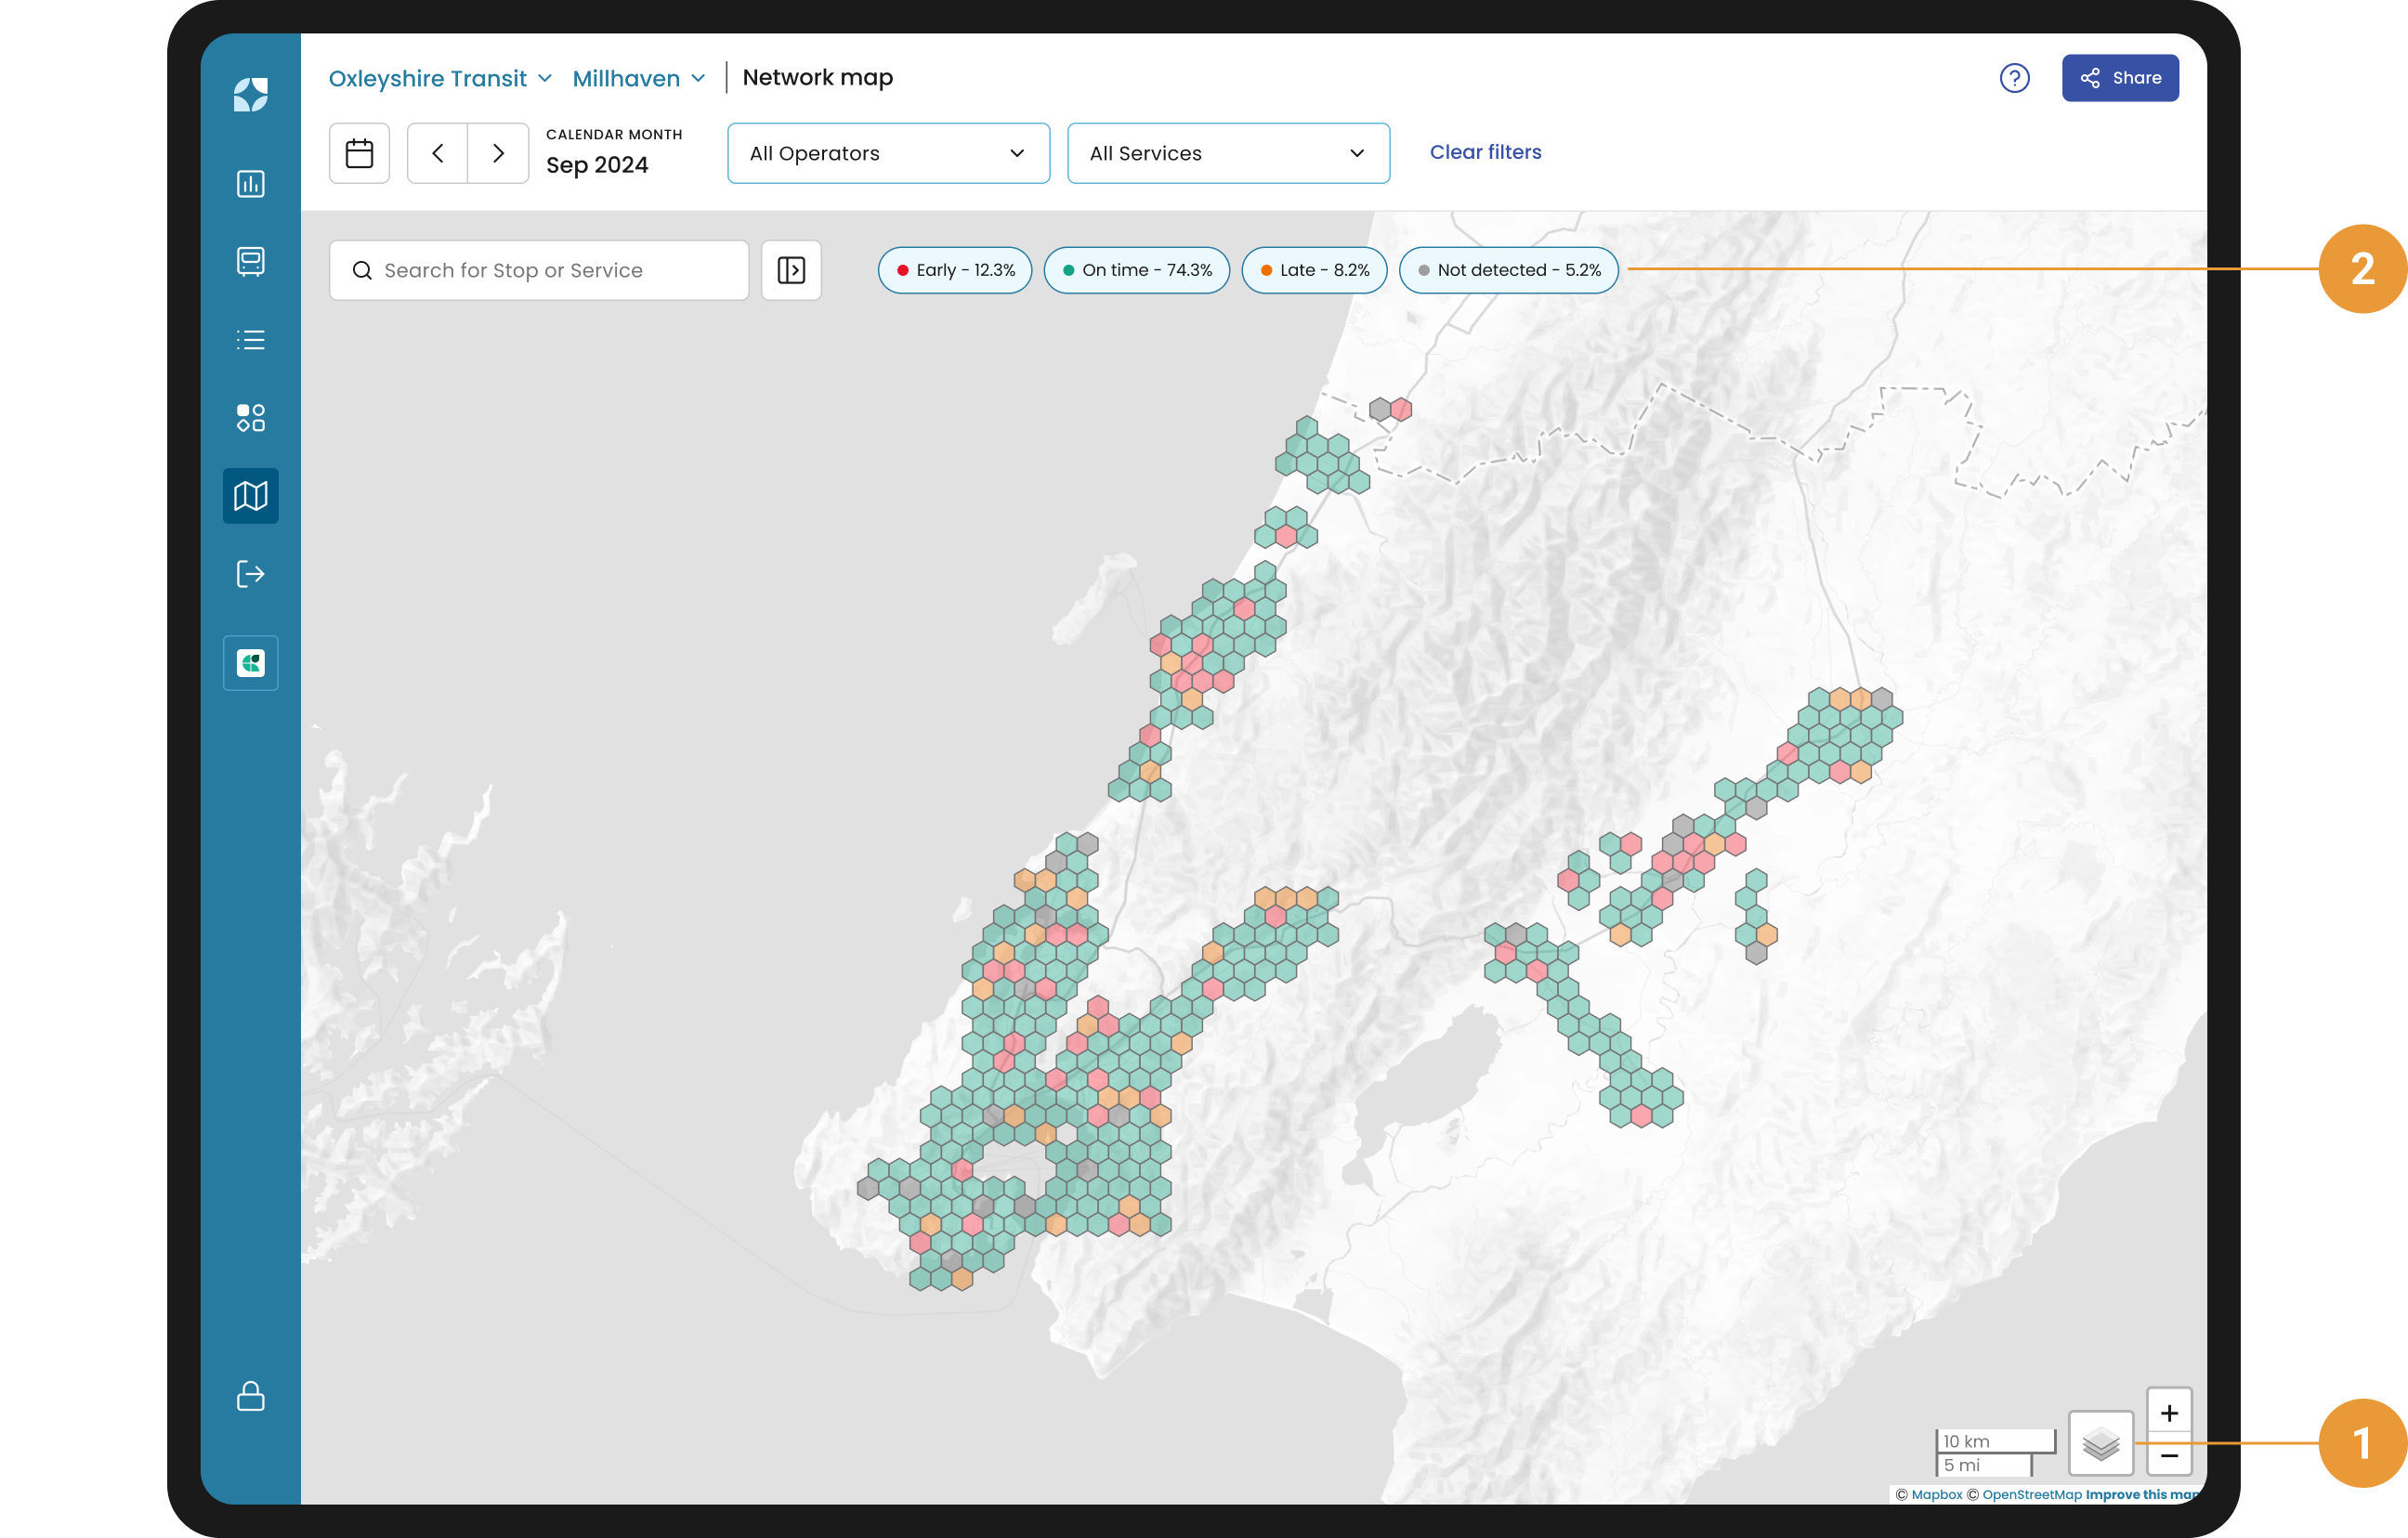Toggle the Not detected 5.2% chip
Image resolution: width=2408 pixels, height=1538 pixels.
tap(1508, 270)
